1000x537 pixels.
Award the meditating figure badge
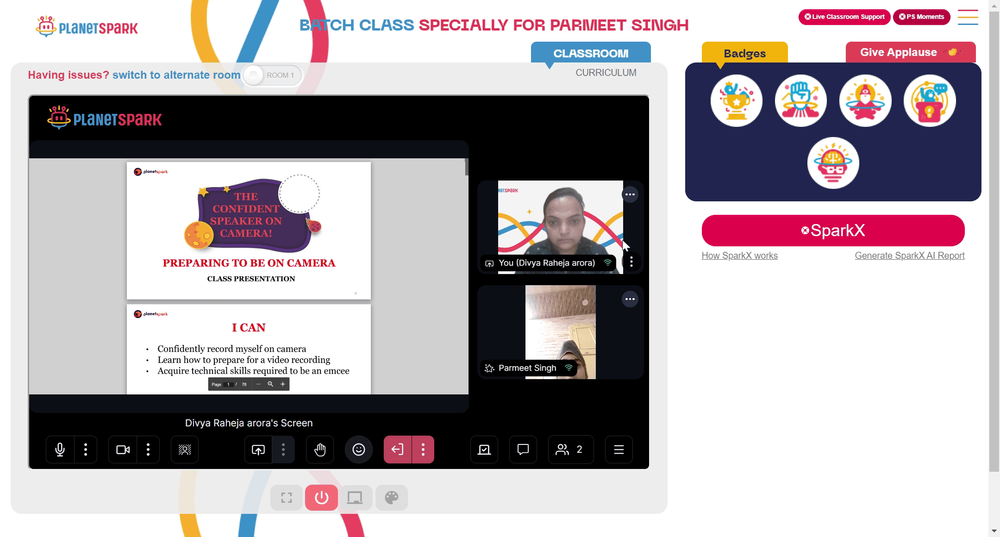coord(865,101)
